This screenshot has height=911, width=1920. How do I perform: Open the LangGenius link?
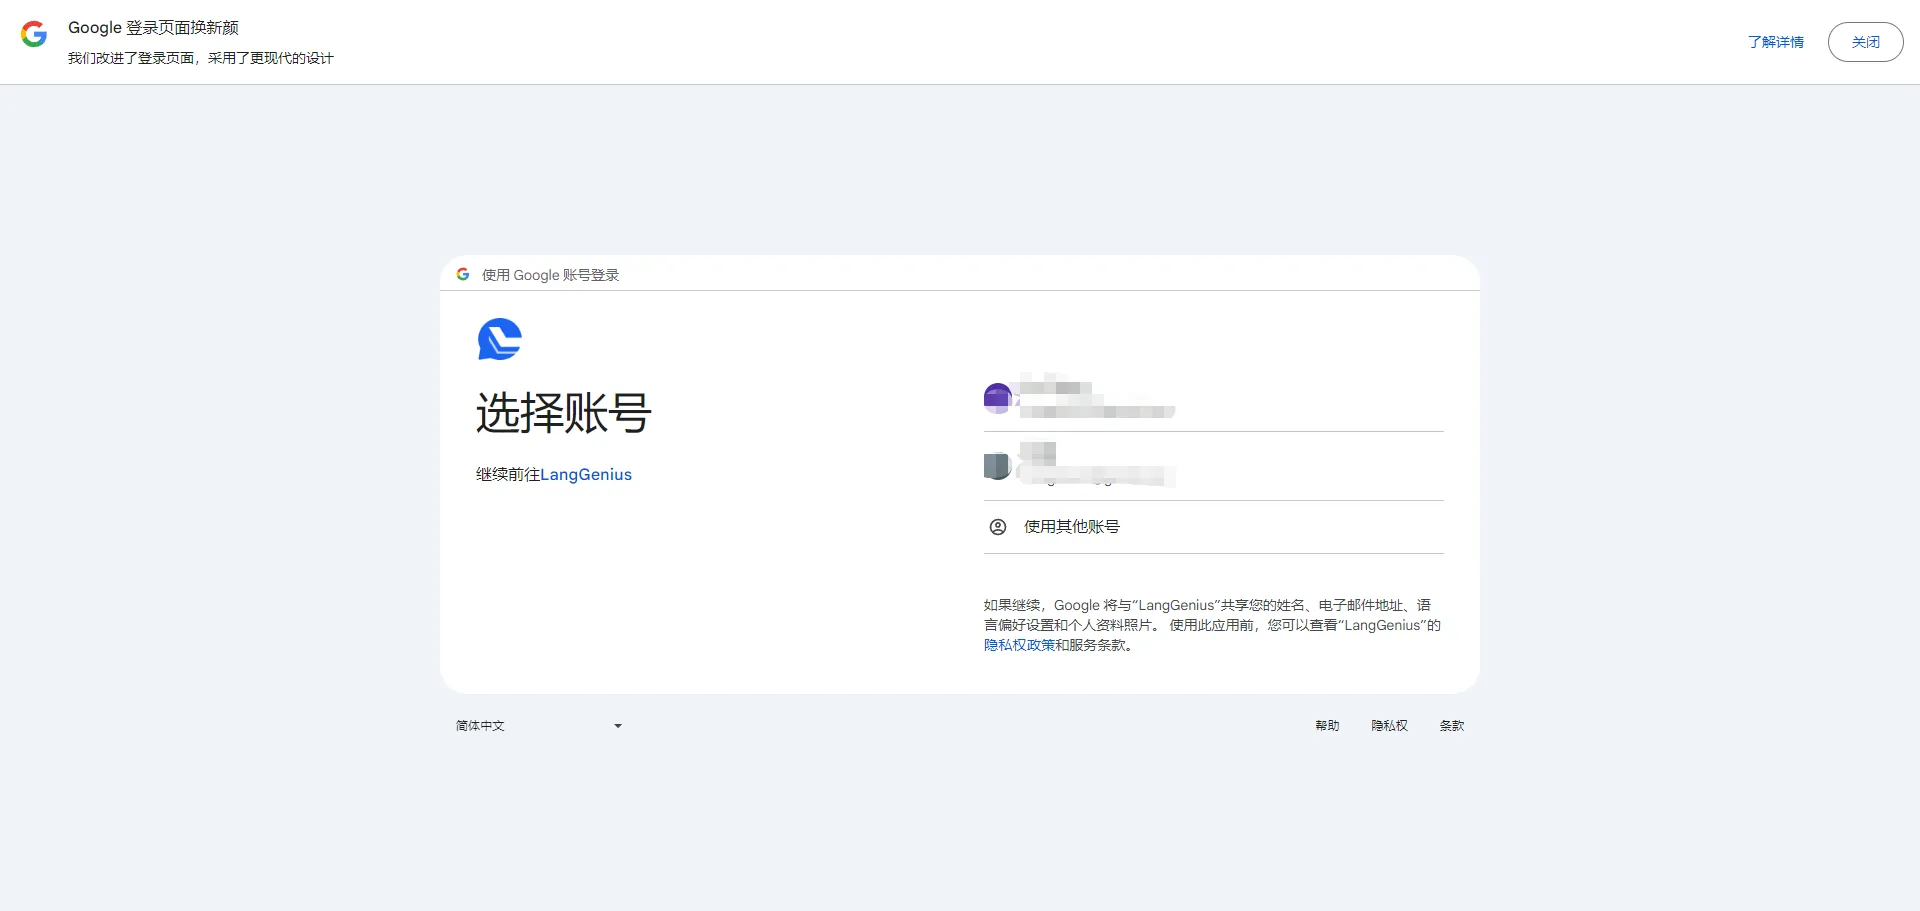[x=586, y=474]
